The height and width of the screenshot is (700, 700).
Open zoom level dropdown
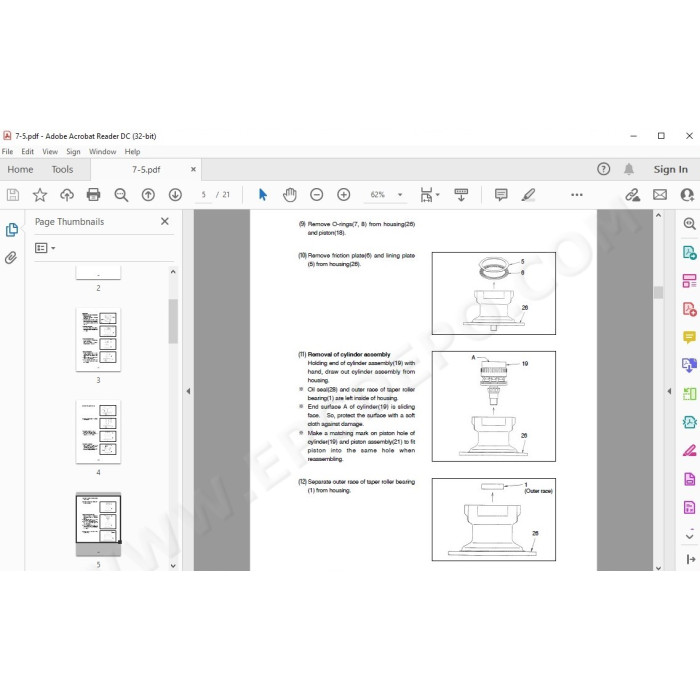point(400,195)
